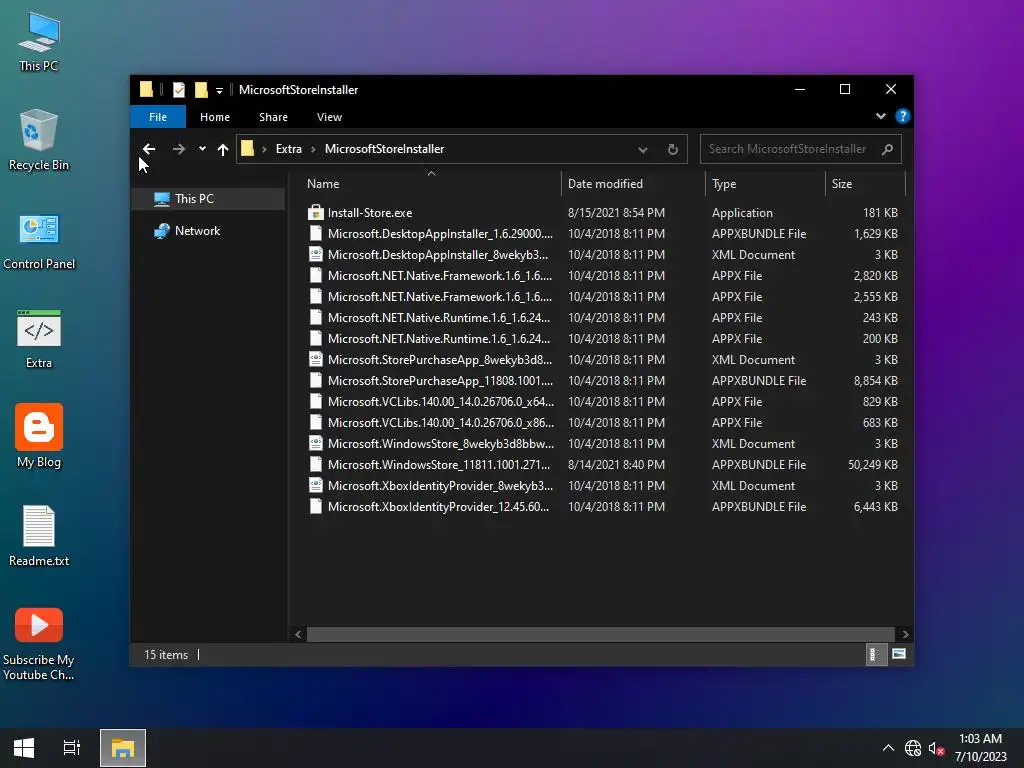Expand the chevron after Extra breadcrumb
Screen dimensions: 1024x768
coord(313,150)
